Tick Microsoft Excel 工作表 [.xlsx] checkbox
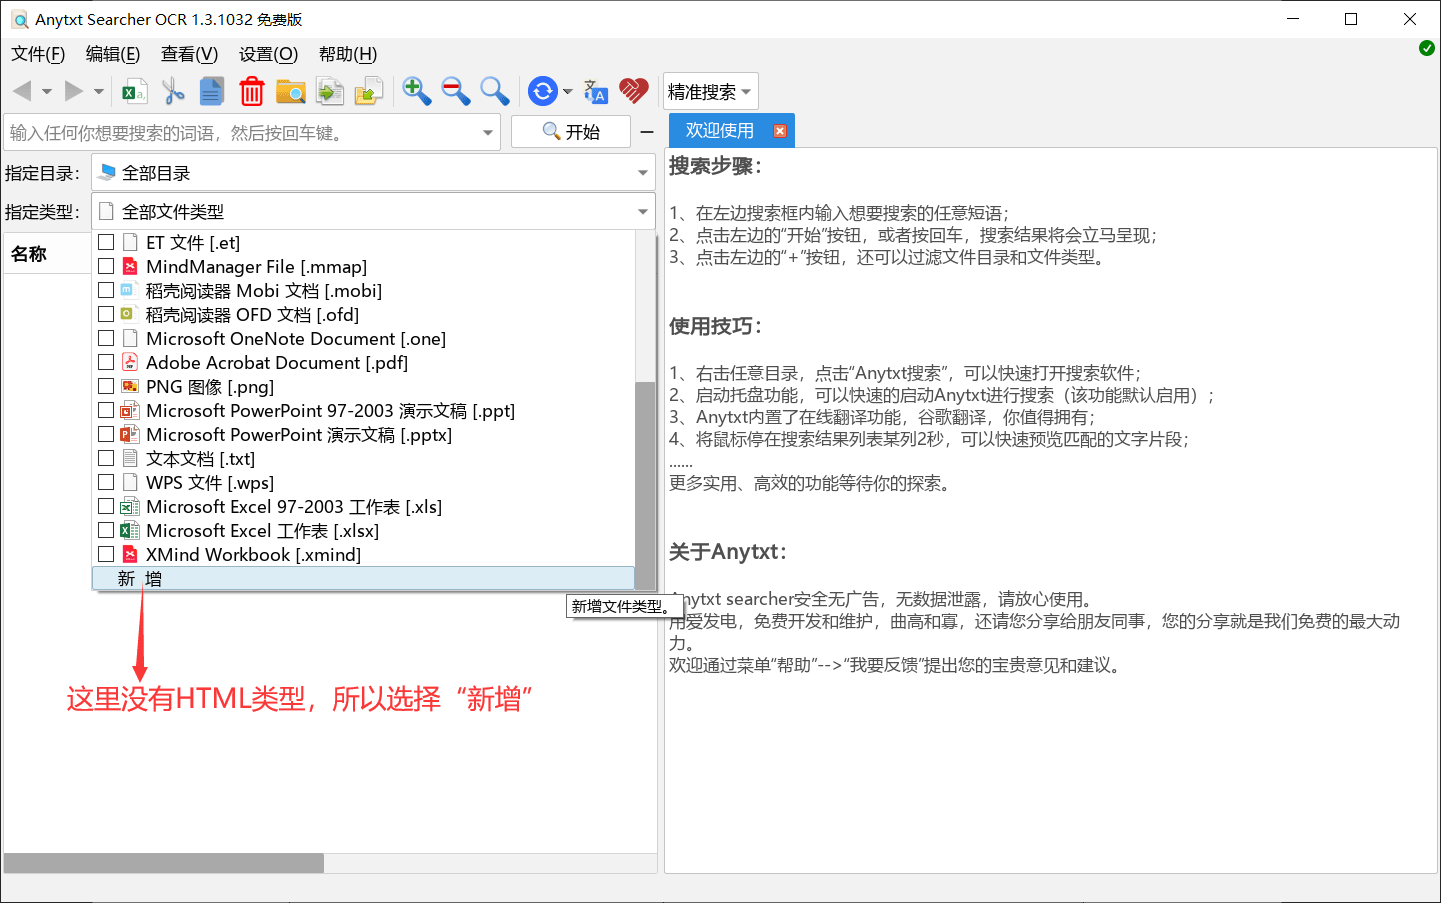This screenshot has height=903, width=1441. click(106, 530)
